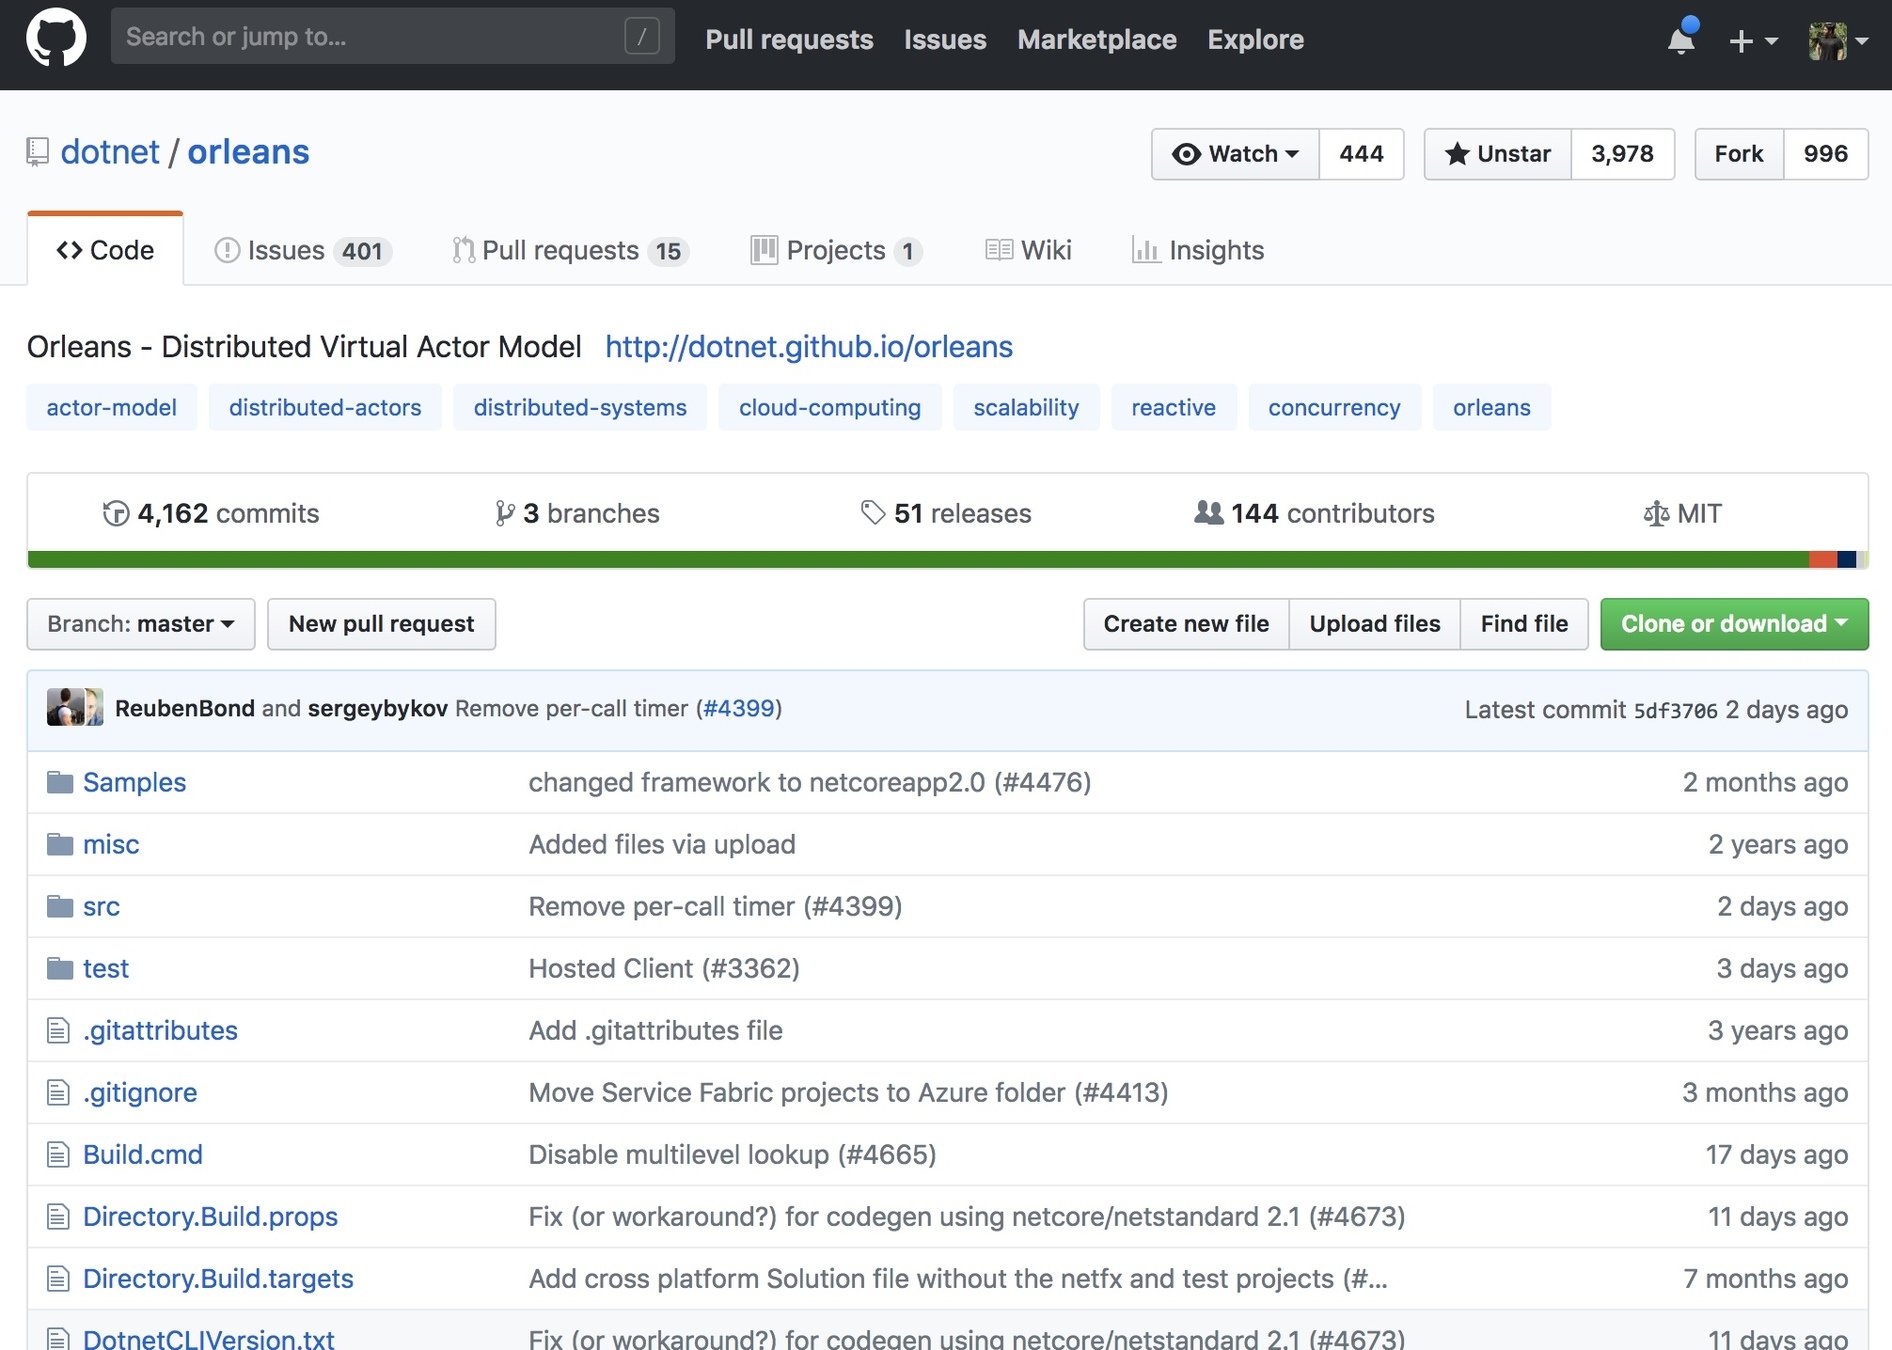The image size is (1892, 1350).
Task: View the 444 watchers count
Action: (1361, 154)
